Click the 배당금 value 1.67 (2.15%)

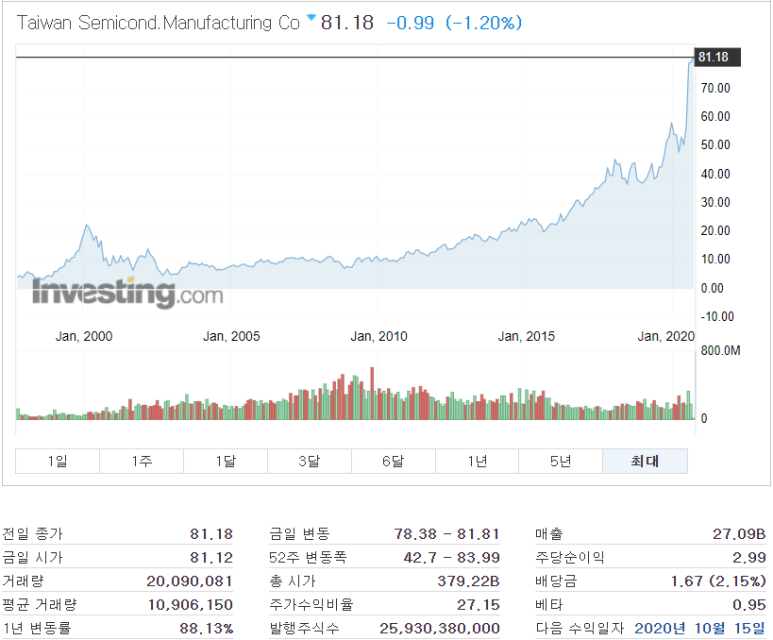click(x=718, y=581)
